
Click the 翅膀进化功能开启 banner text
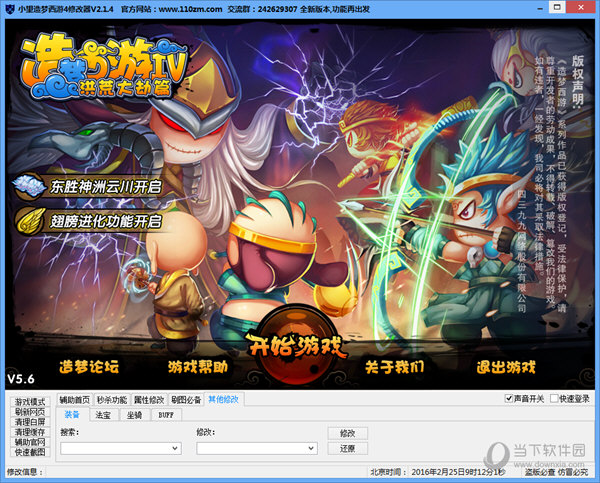[106, 221]
